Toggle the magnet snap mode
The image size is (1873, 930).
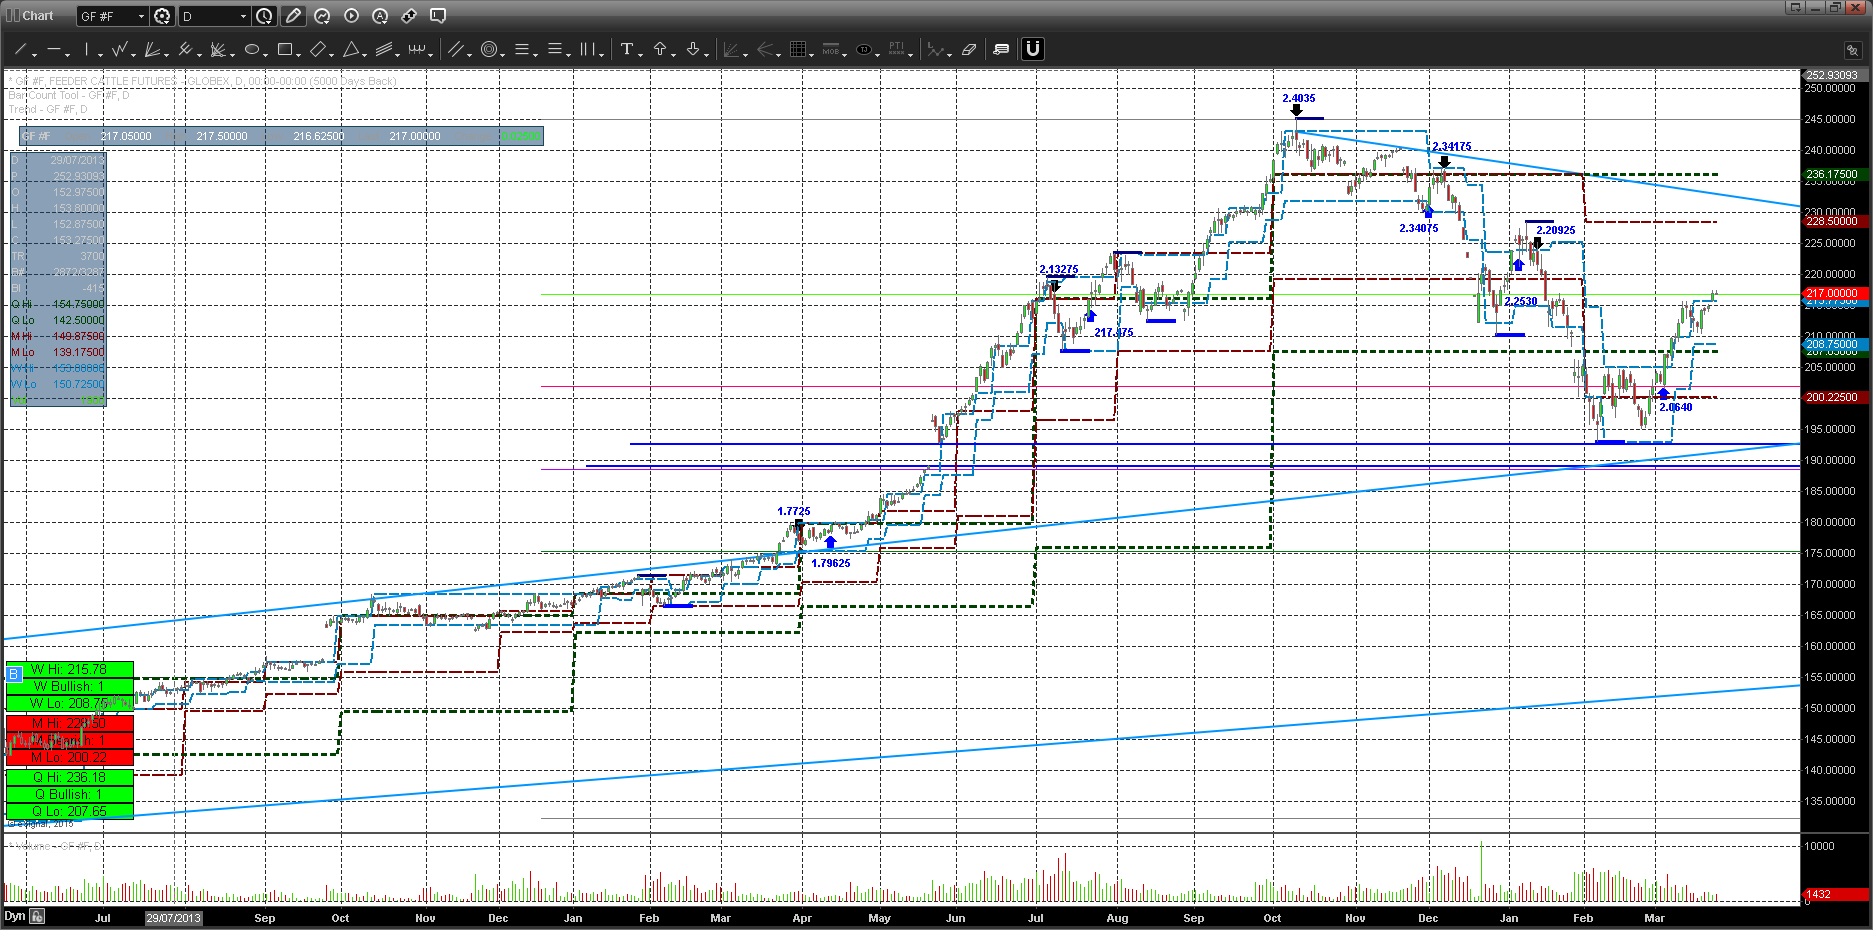click(x=1033, y=49)
